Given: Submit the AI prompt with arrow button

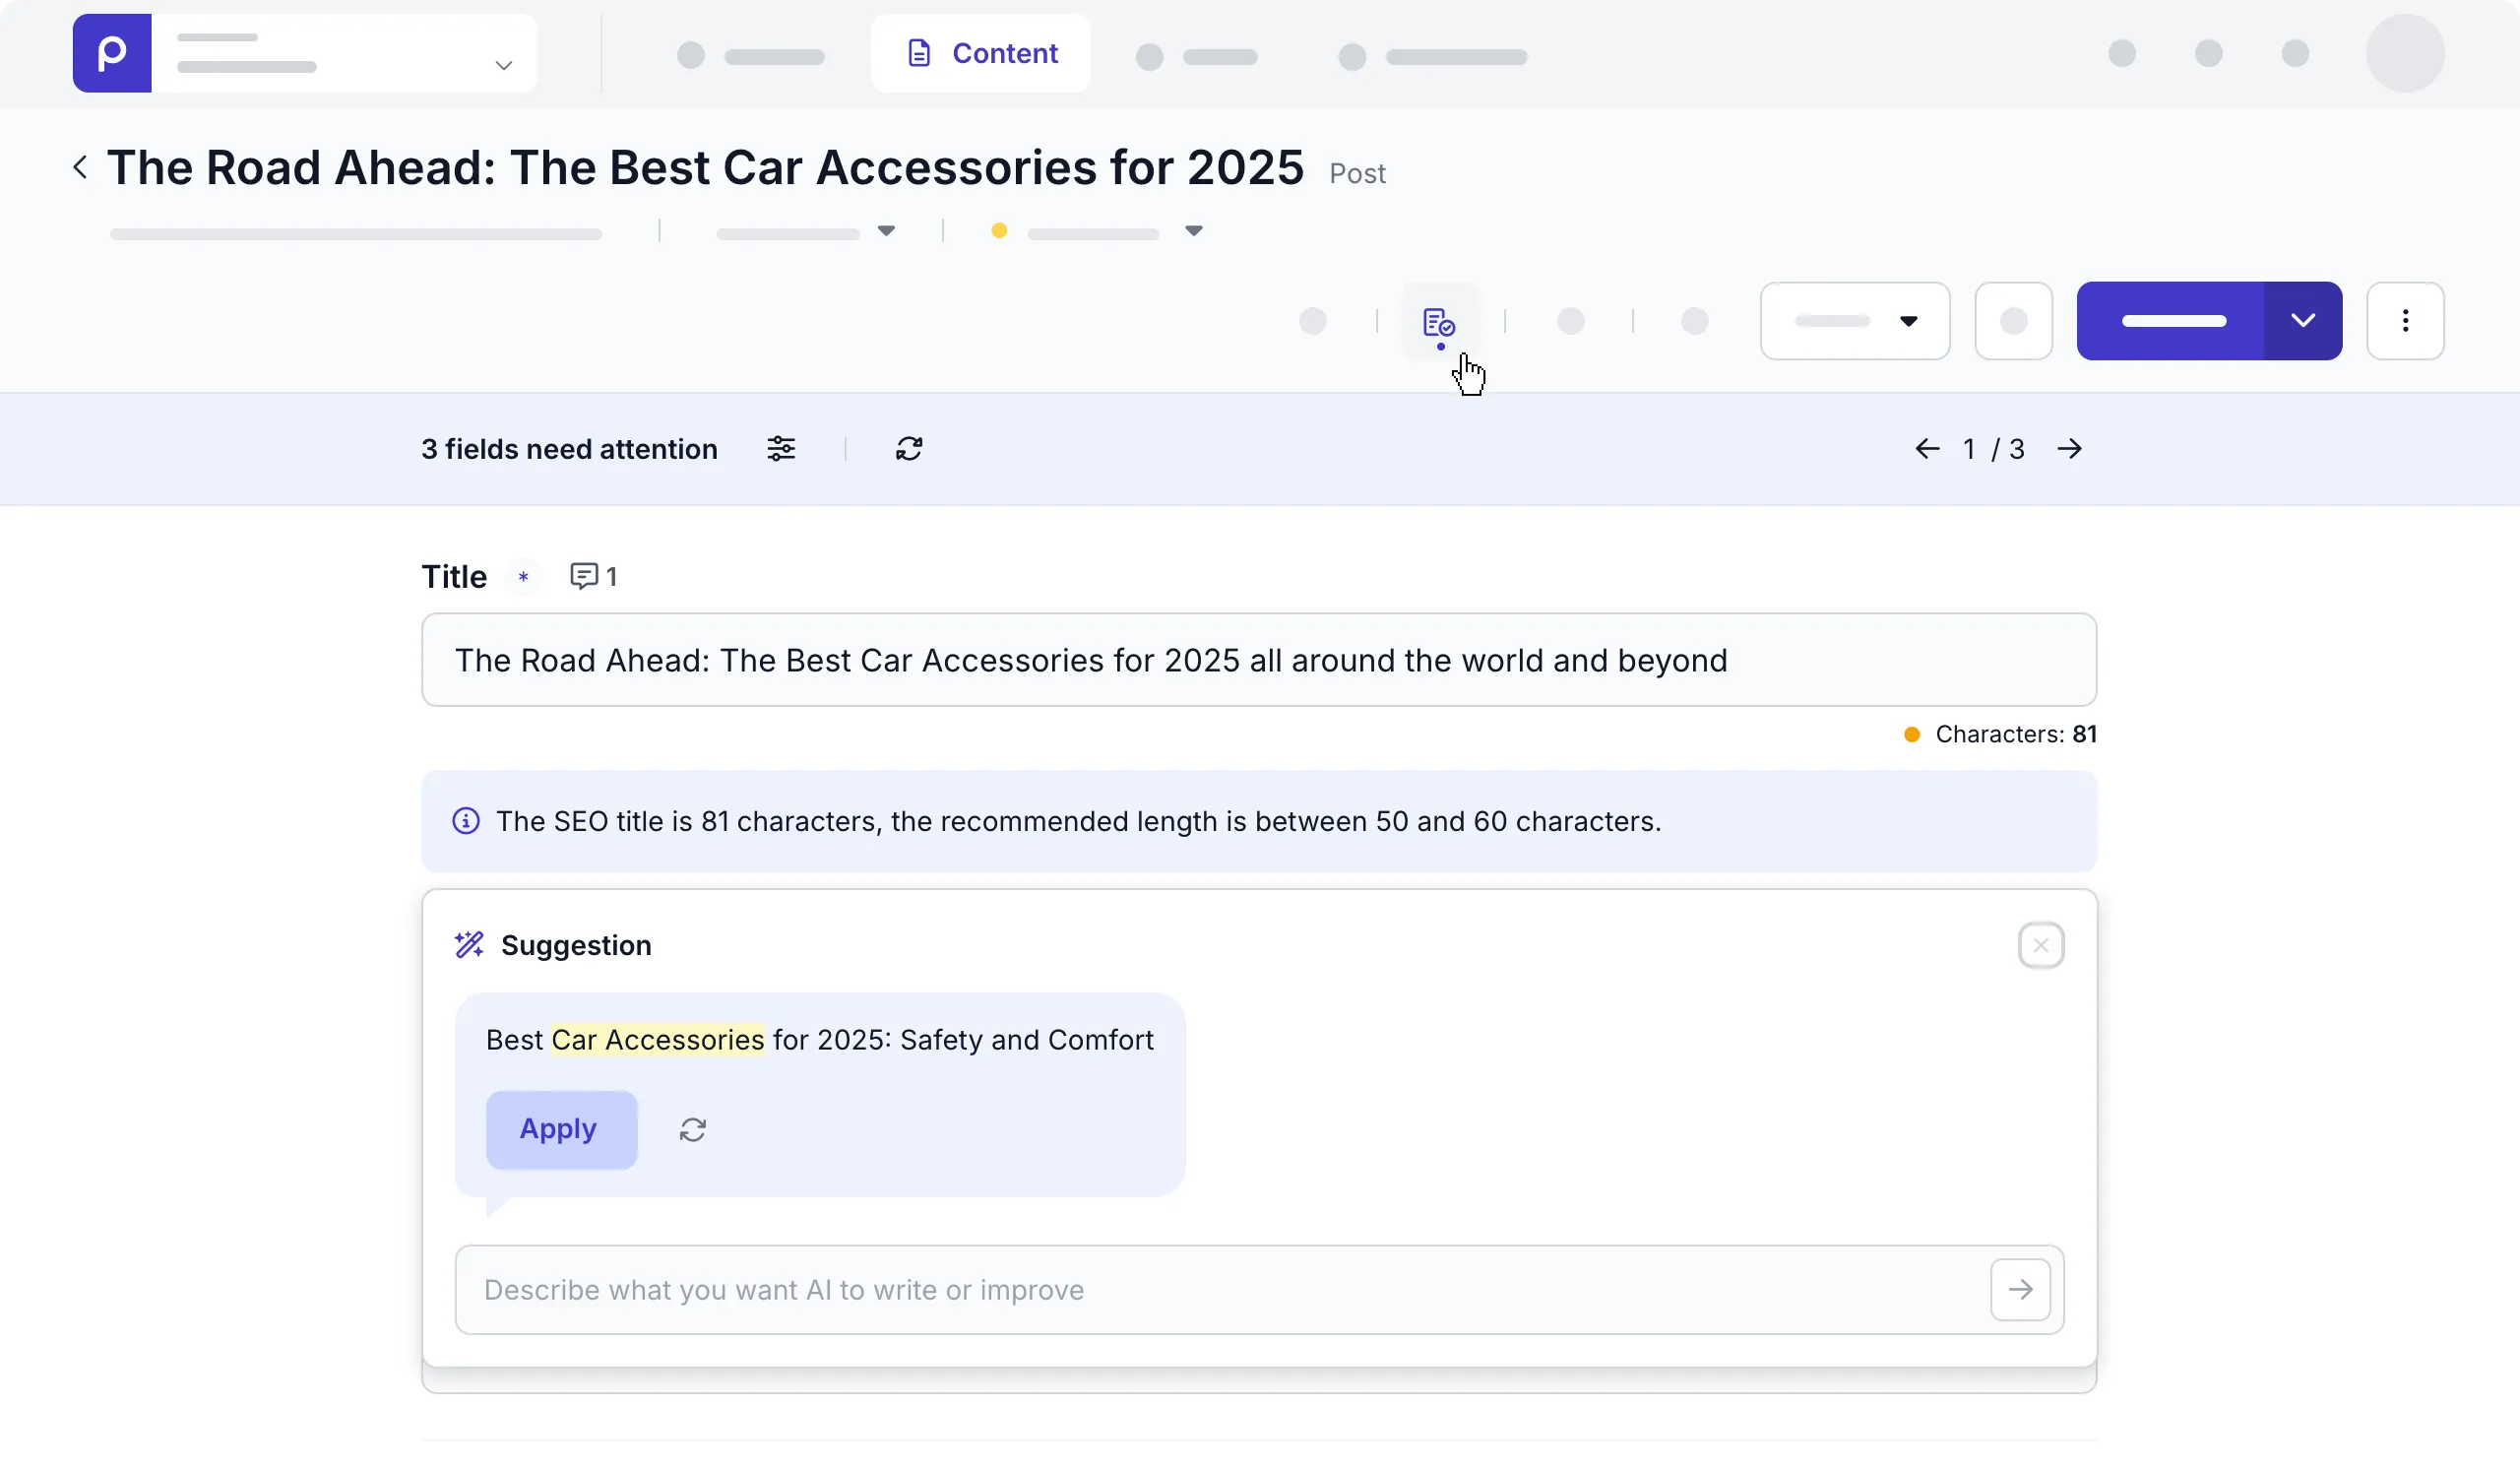Looking at the screenshot, I should (2021, 1290).
